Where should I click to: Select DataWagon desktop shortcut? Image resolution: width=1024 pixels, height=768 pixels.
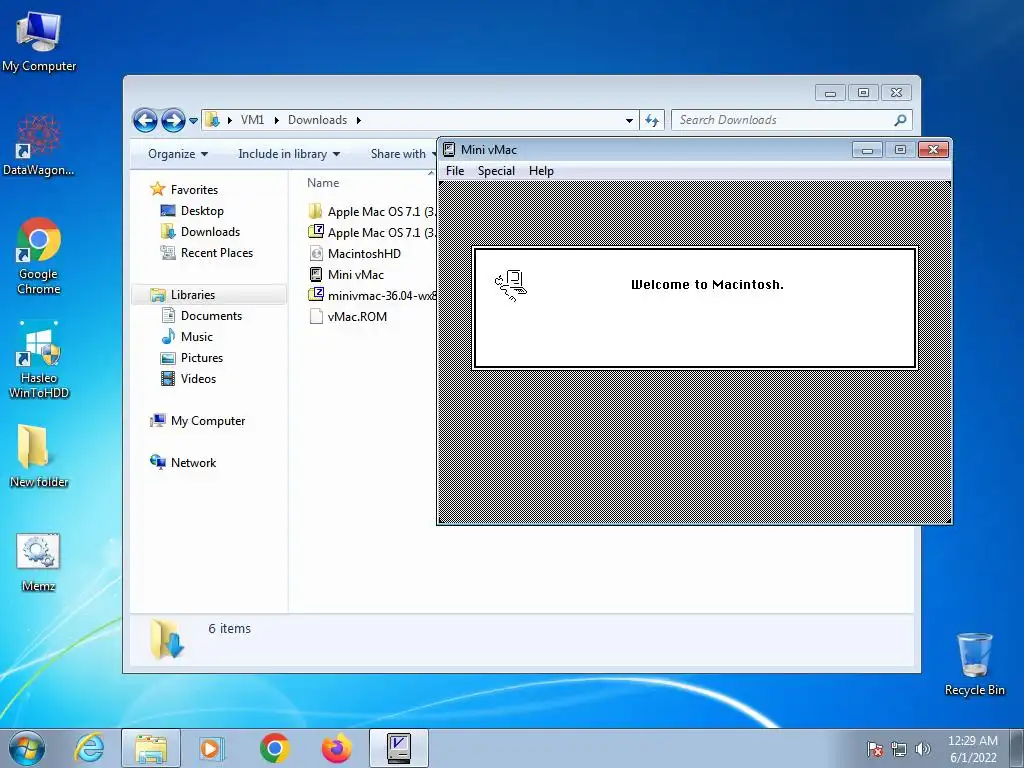pyautogui.click(x=39, y=145)
